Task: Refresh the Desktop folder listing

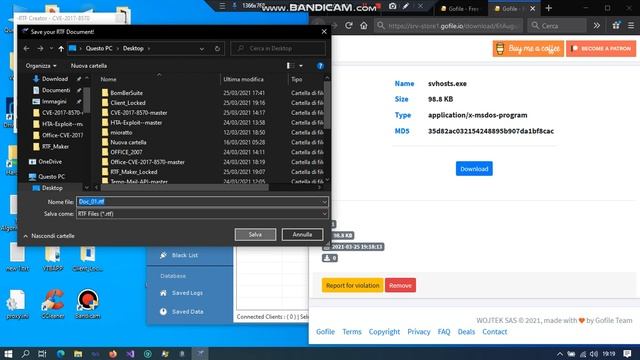Action: click(217, 49)
